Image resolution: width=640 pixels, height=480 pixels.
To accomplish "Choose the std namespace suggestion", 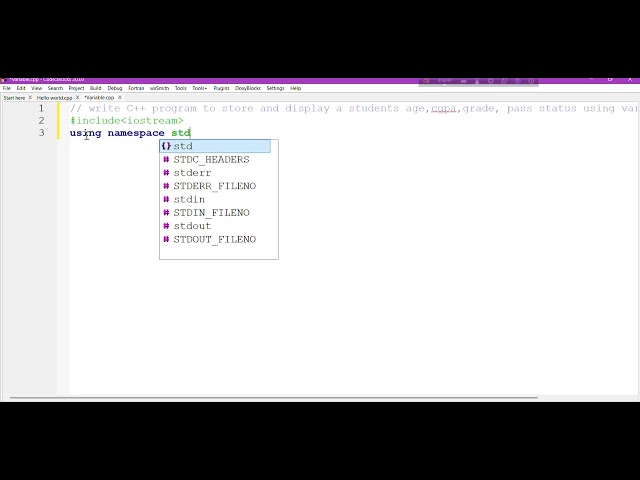I will click(x=215, y=146).
